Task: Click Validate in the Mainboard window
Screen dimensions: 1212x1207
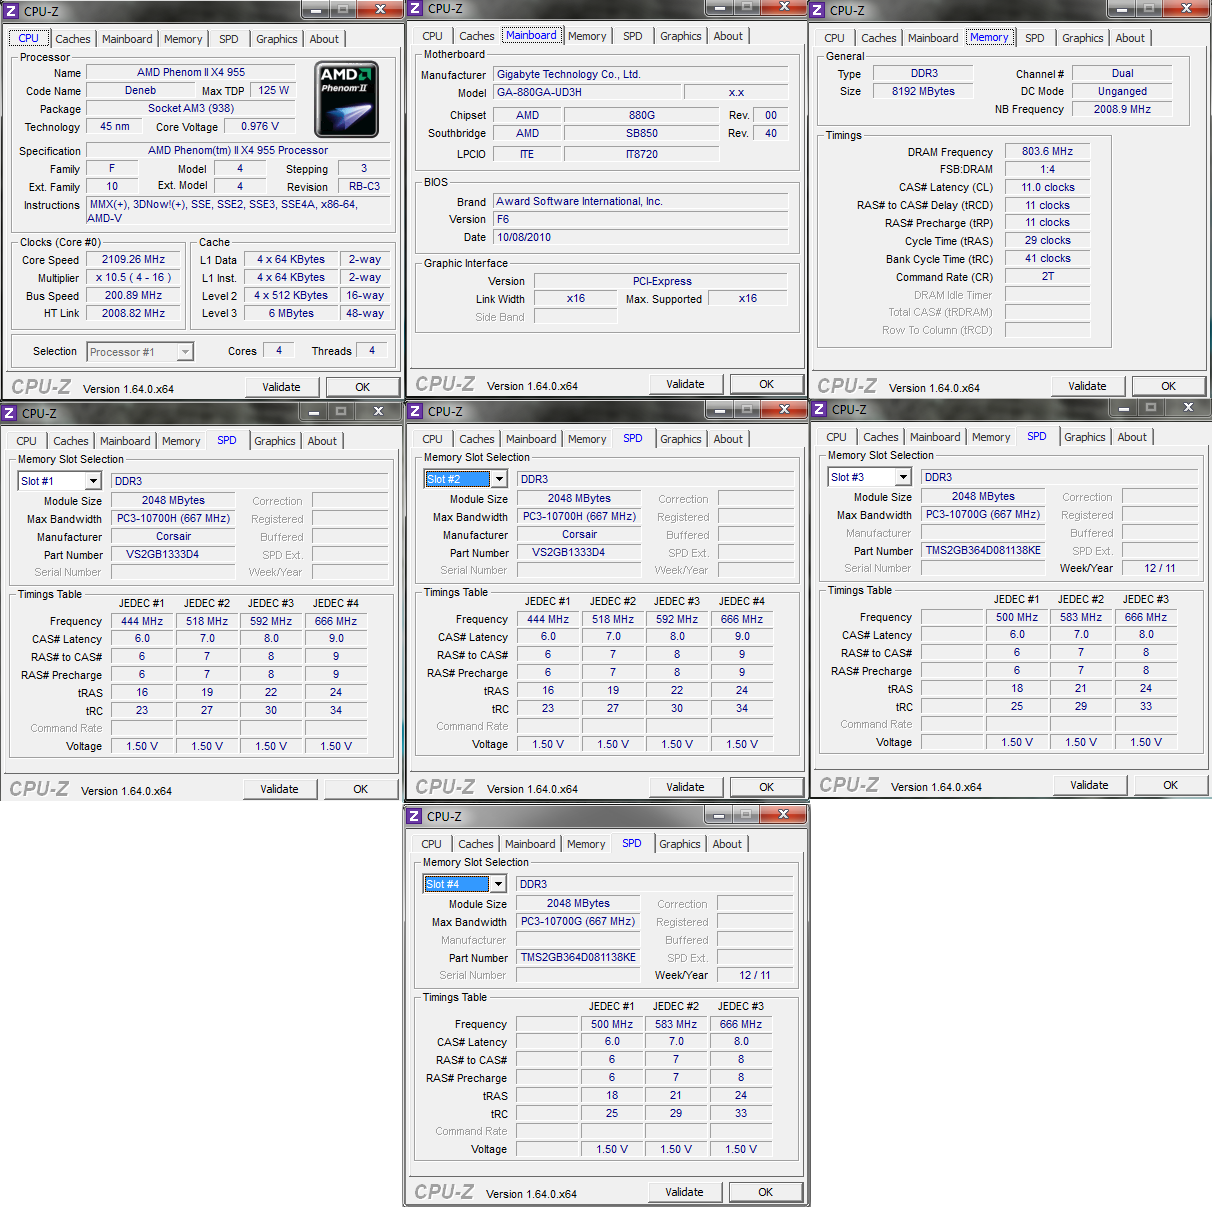Action: pos(685,384)
